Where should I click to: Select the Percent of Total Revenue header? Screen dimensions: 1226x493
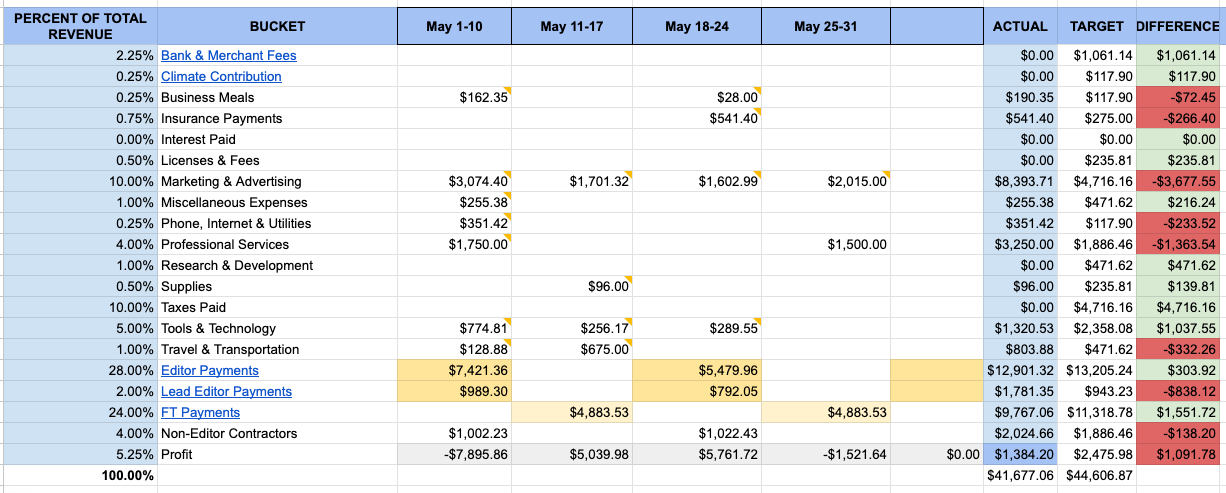80,26
